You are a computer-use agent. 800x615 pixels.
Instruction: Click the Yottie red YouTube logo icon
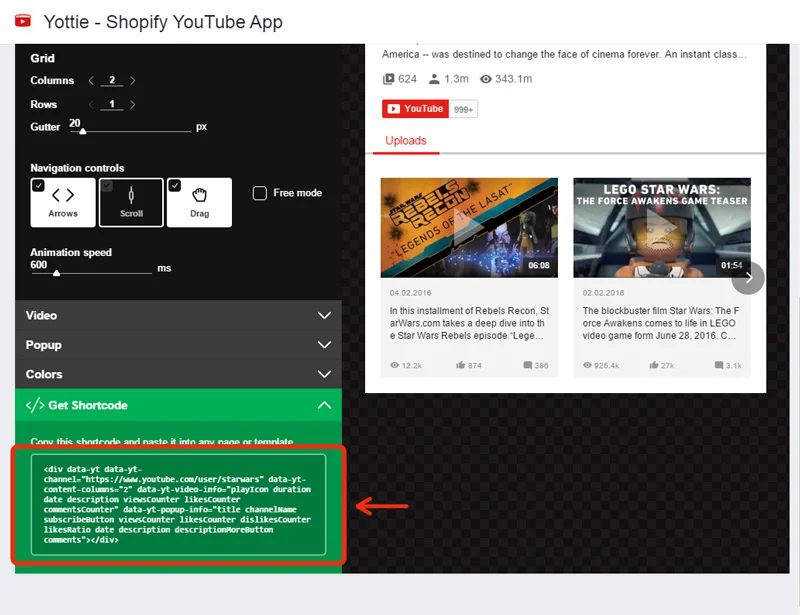(x=22, y=21)
